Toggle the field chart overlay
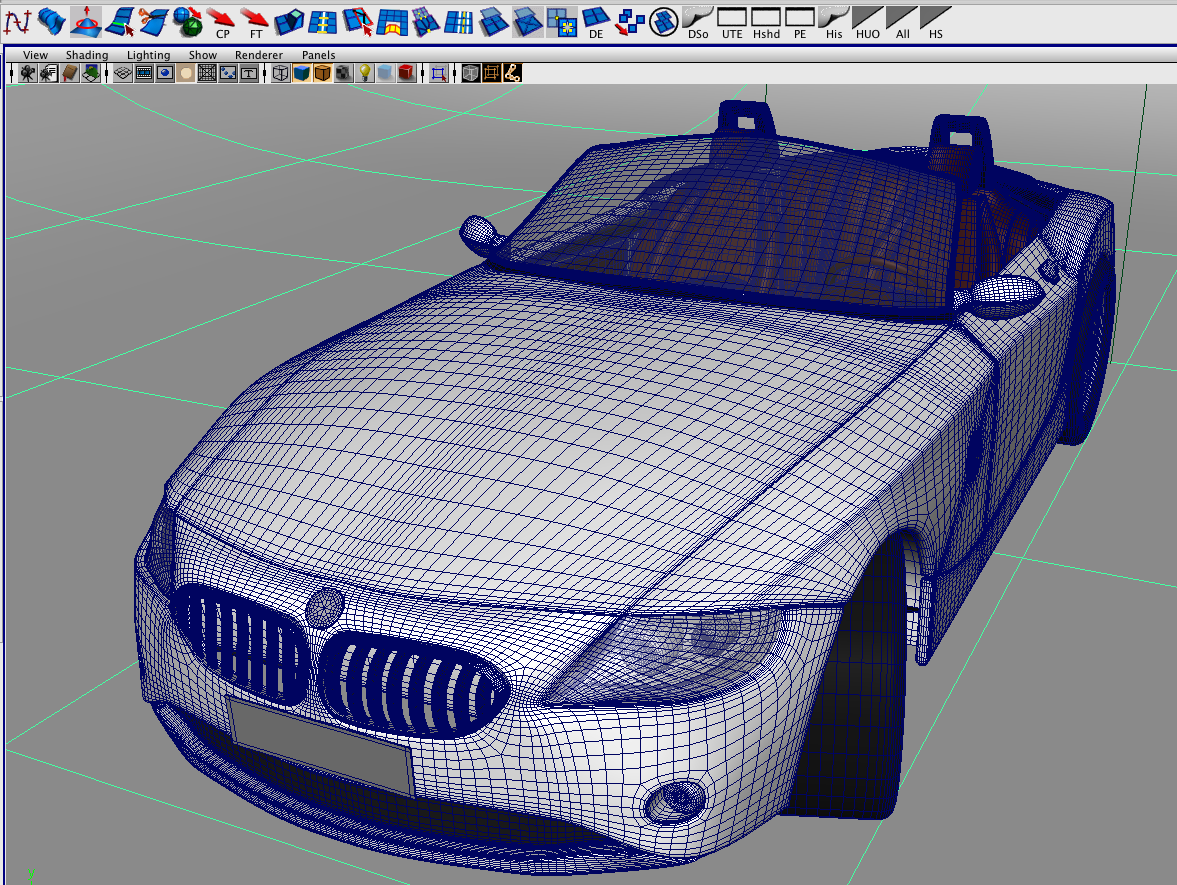The height and width of the screenshot is (885, 1177). 207,73
